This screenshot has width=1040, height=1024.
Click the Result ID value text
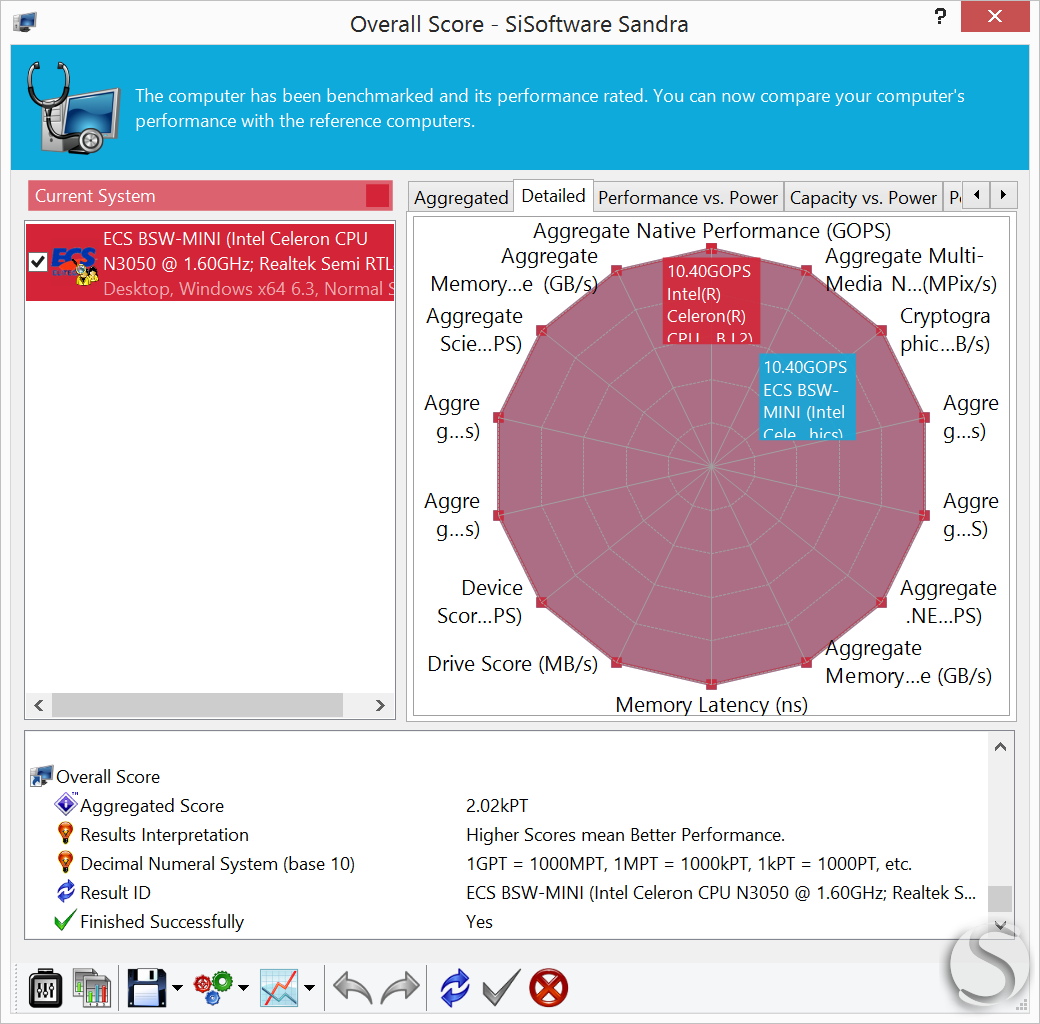tap(721, 893)
